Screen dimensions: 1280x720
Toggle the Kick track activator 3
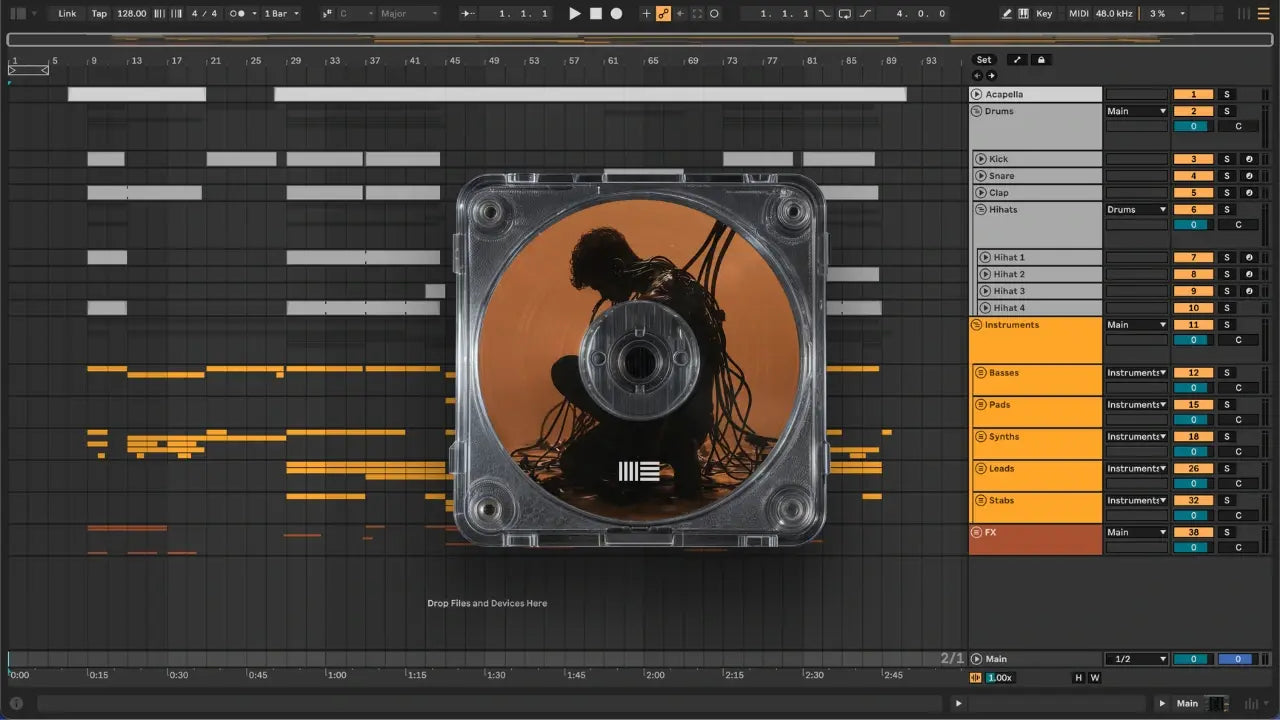(1193, 159)
